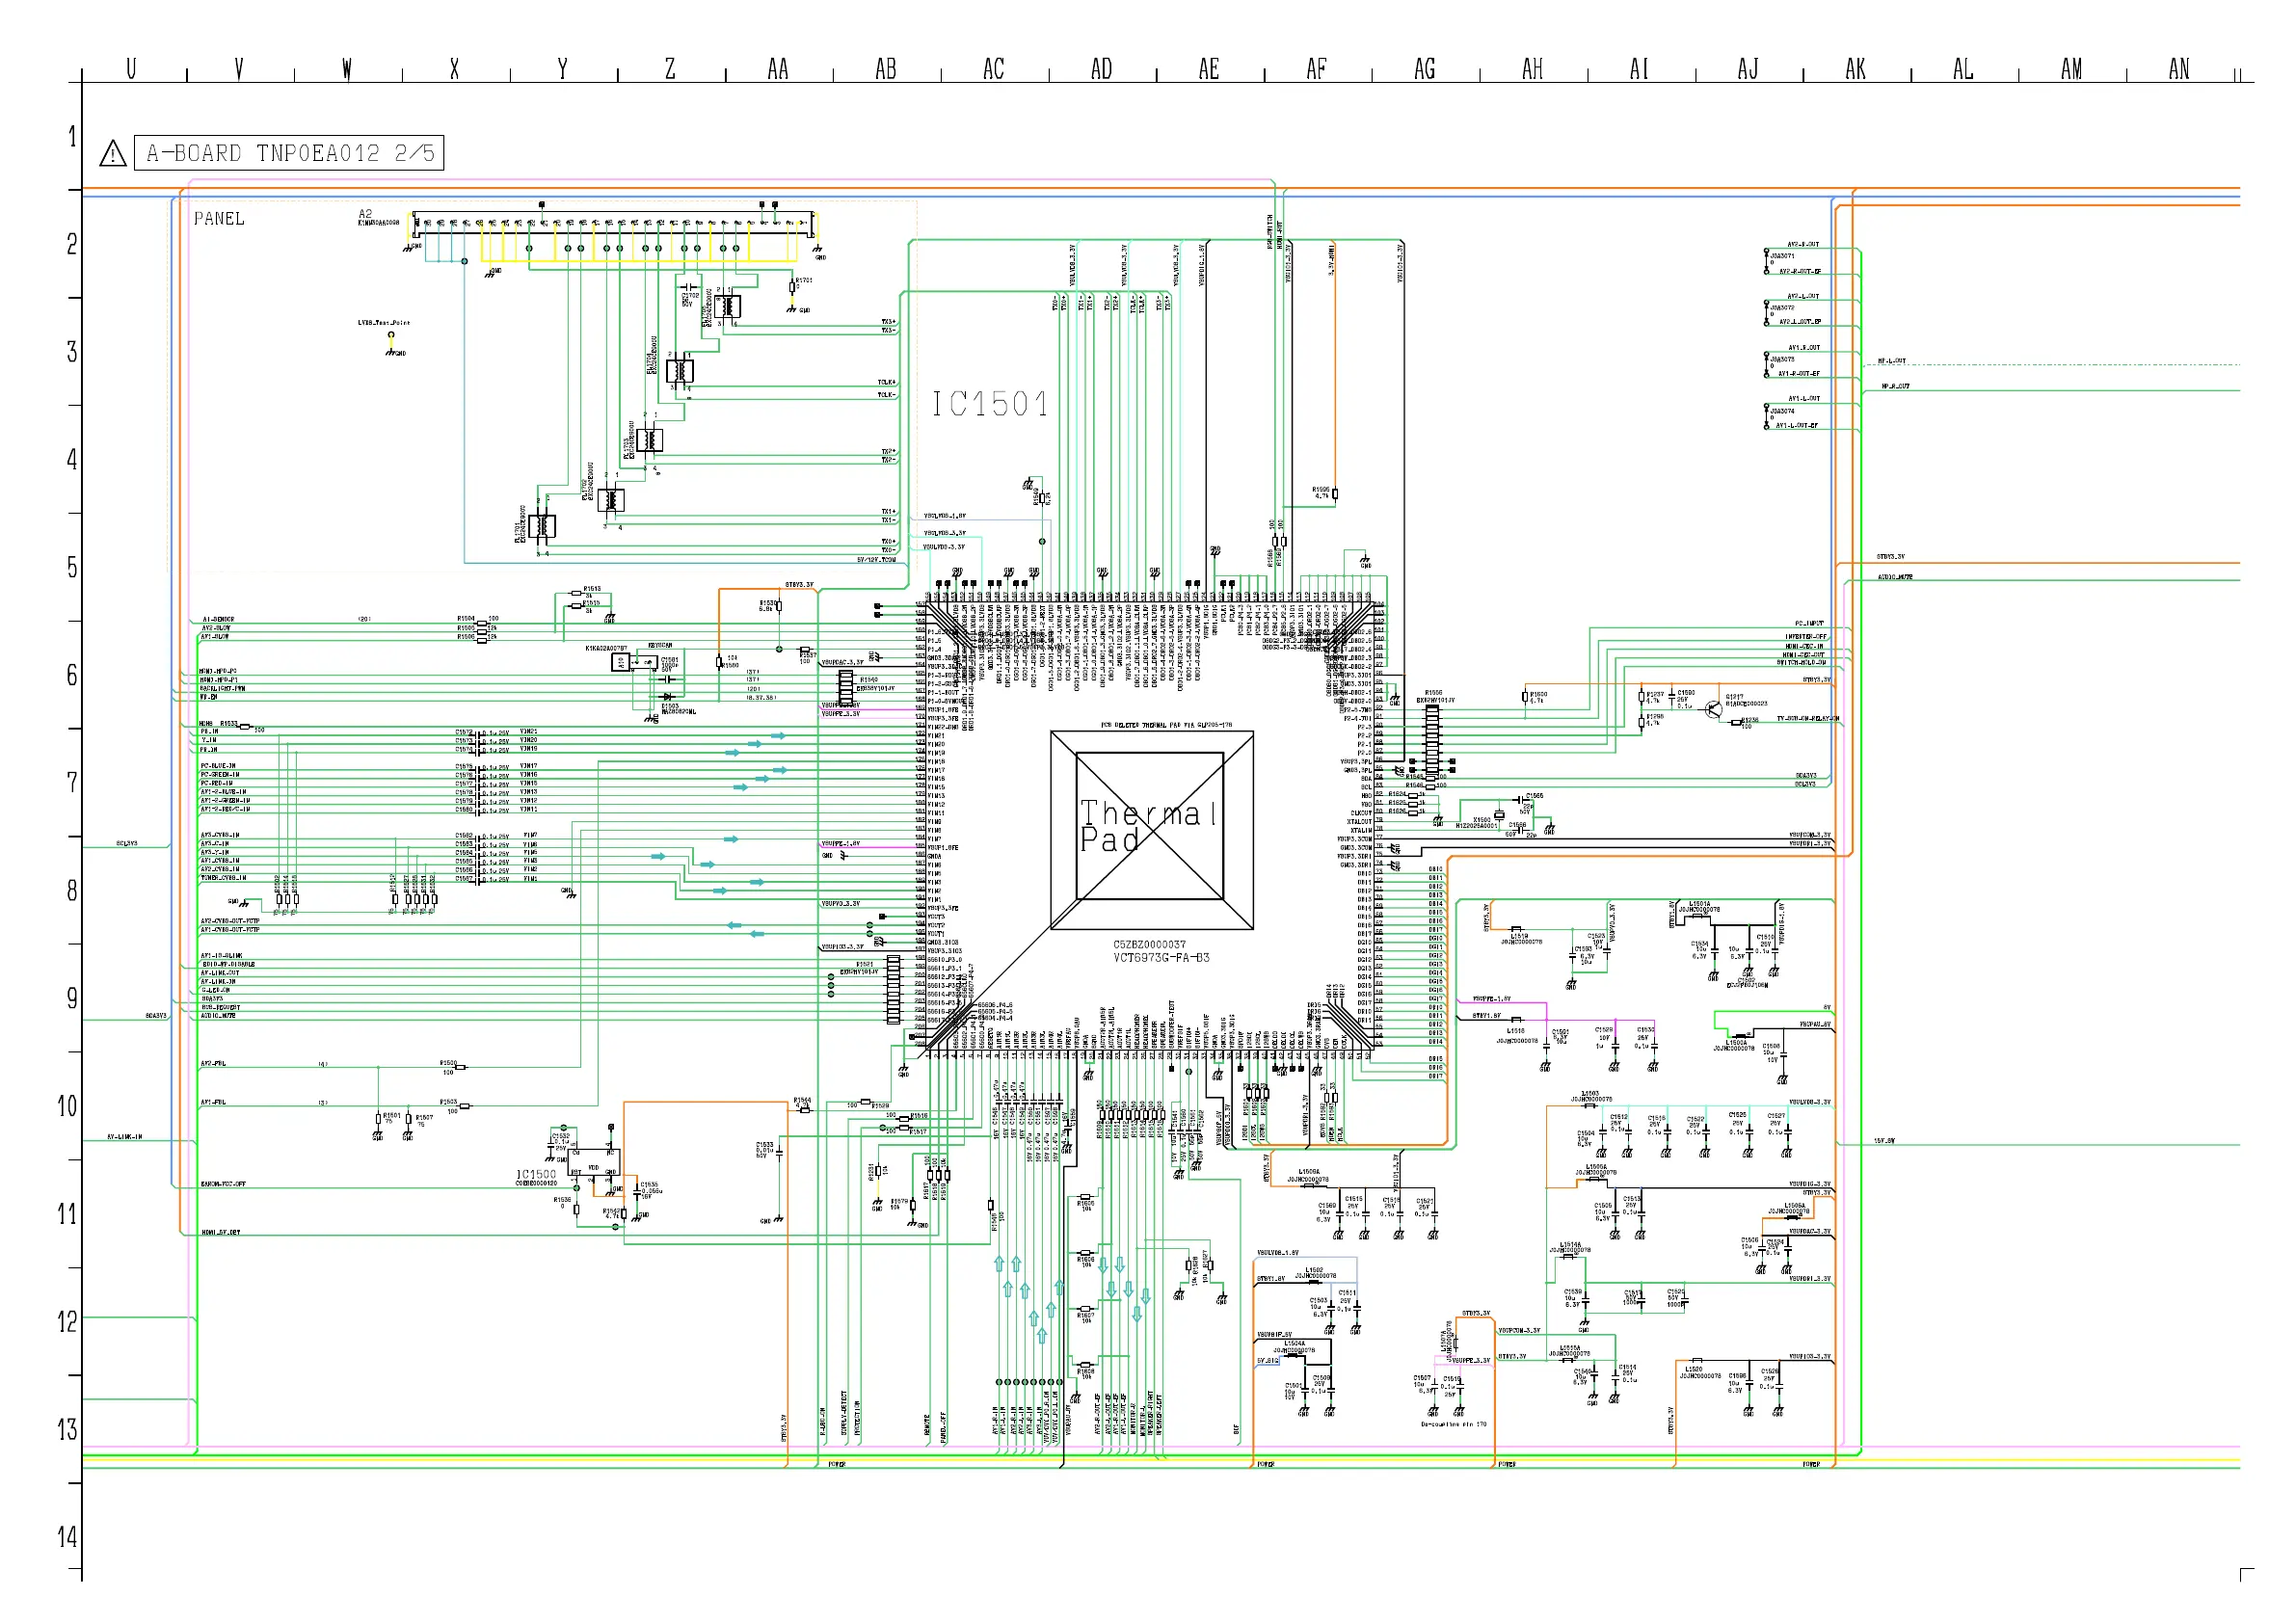Click the VCT6973G-FA-B3 part number text

click(x=1161, y=958)
